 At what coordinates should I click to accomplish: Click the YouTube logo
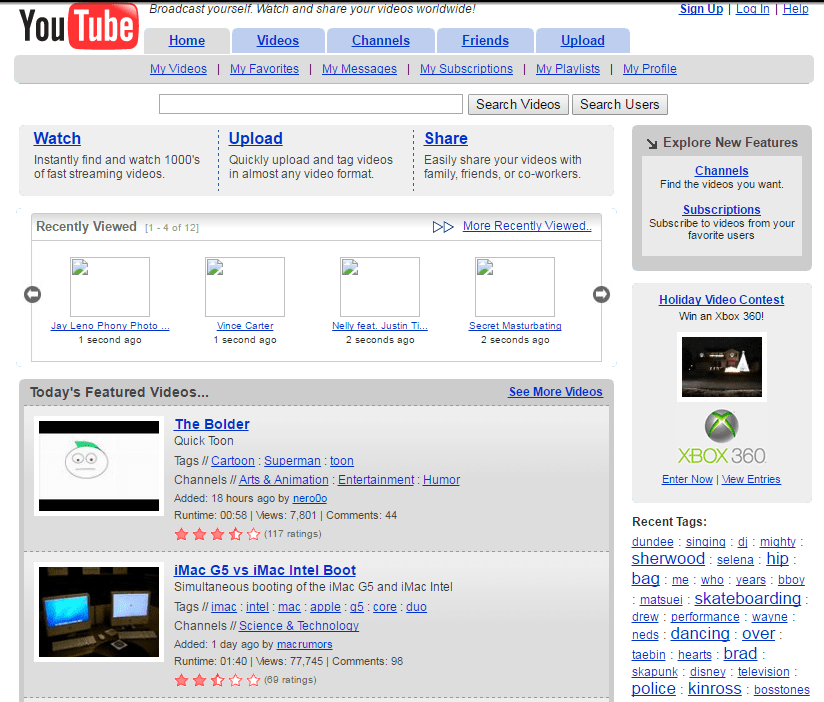click(79, 26)
